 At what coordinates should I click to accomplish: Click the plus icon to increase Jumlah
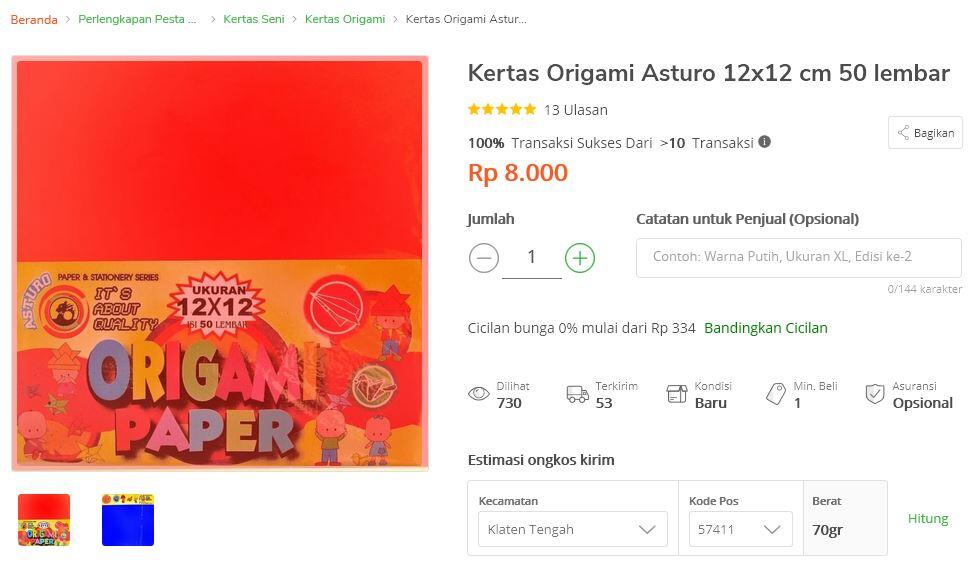[580, 257]
